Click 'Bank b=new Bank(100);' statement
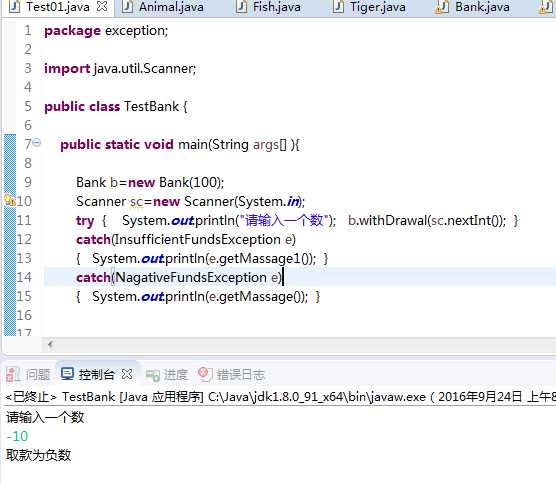This screenshot has height=484, width=556. coord(150,182)
